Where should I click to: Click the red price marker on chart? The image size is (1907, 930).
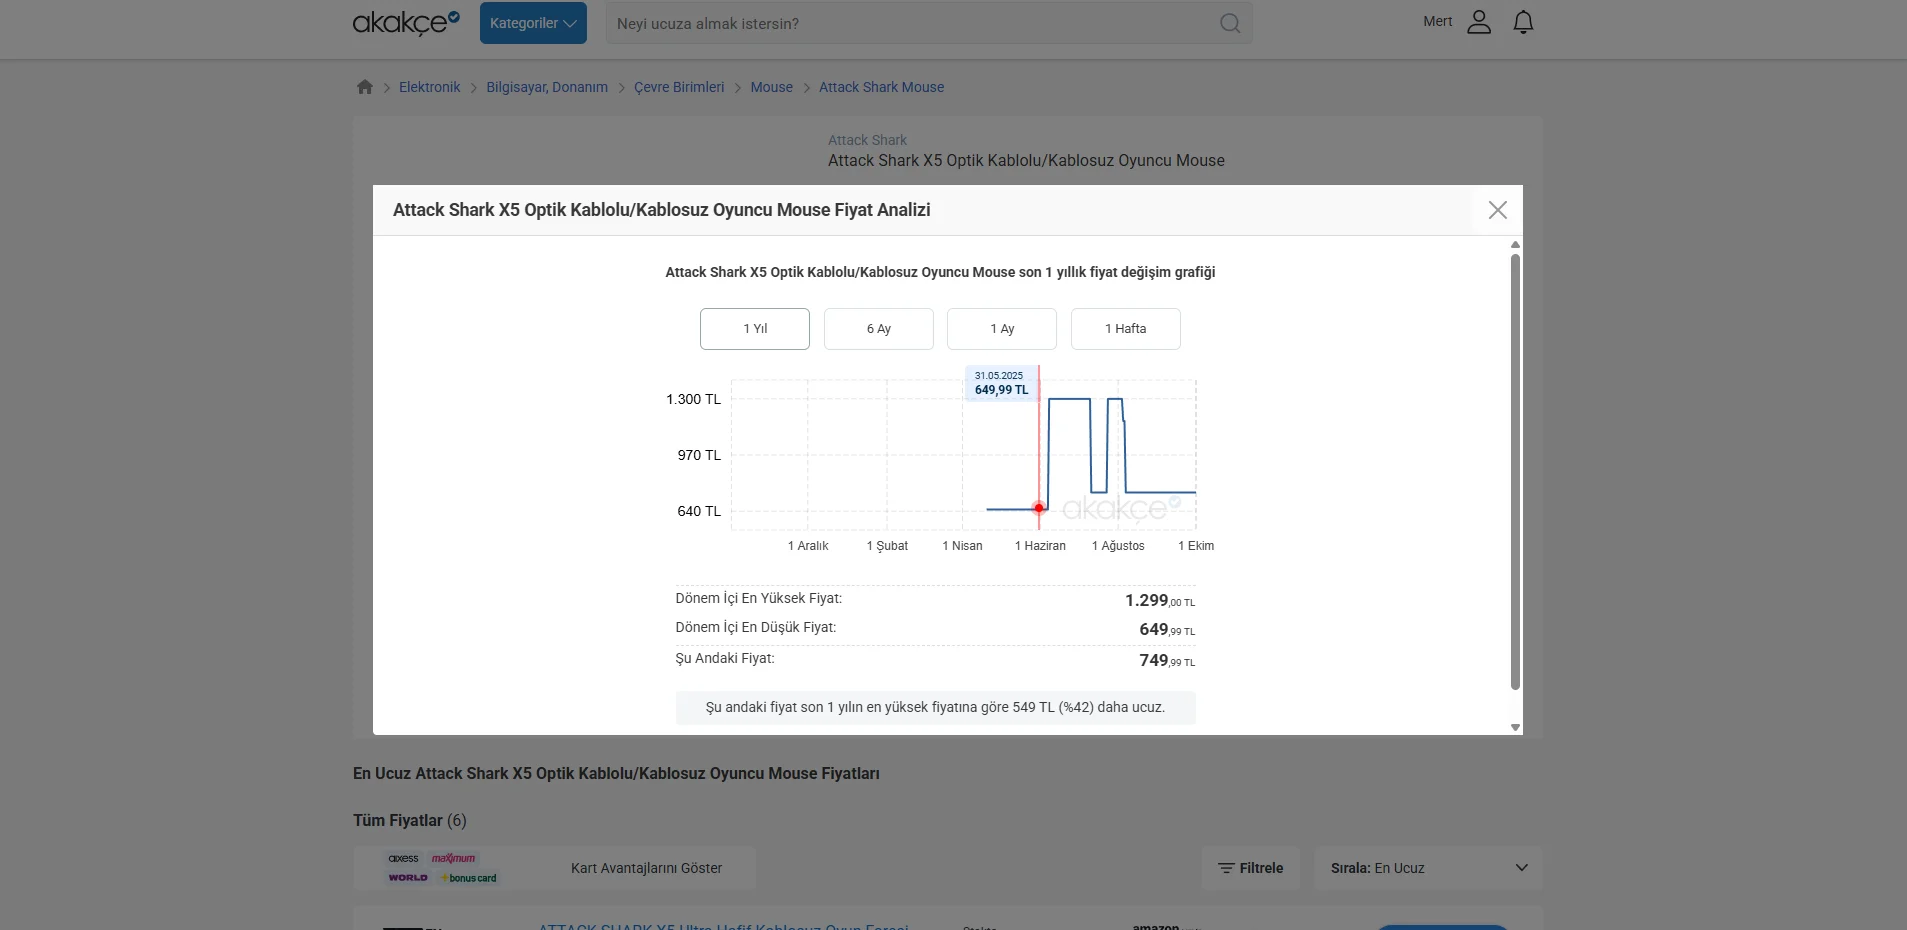click(x=1039, y=508)
